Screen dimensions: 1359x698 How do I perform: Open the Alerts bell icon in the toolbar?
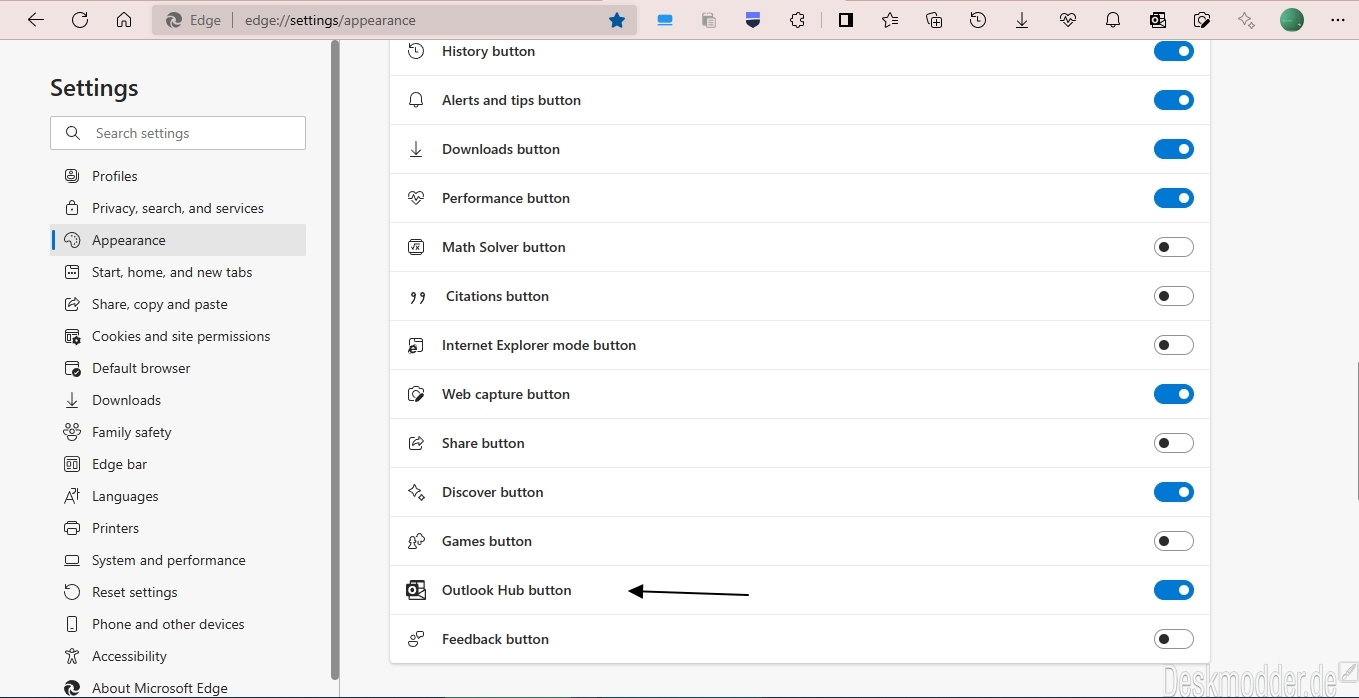pyautogui.click(x=1113, y=20)
